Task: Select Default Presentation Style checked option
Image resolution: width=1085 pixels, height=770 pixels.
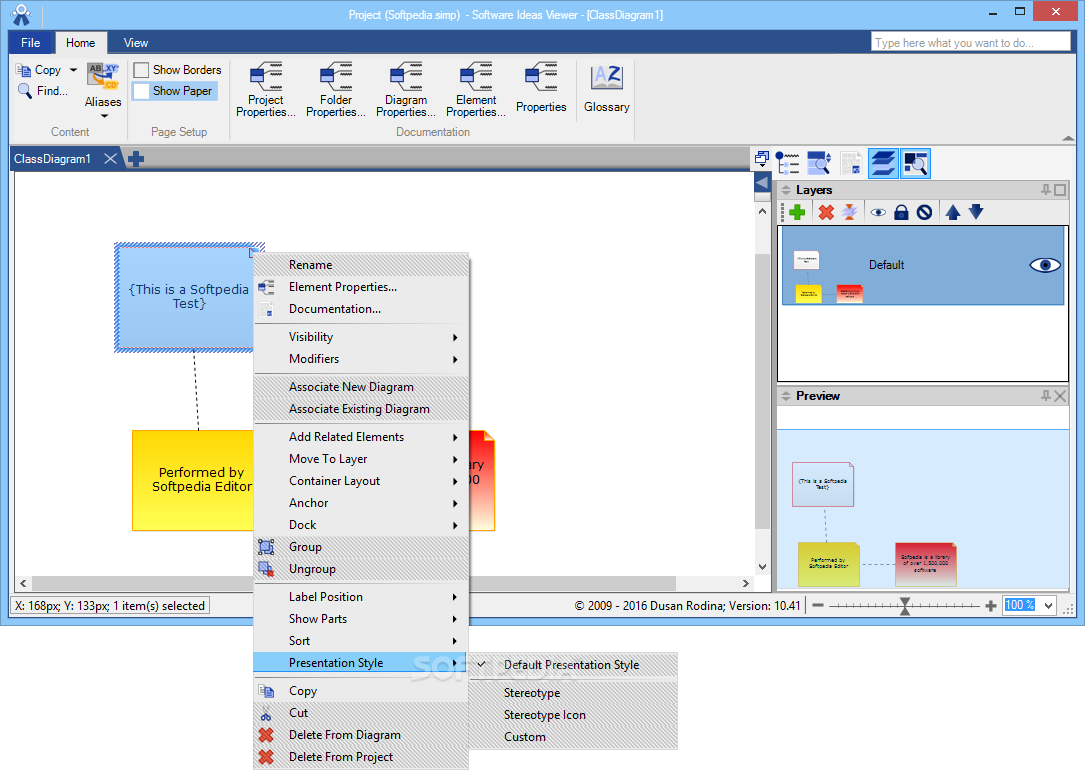Action: [573, 665]
